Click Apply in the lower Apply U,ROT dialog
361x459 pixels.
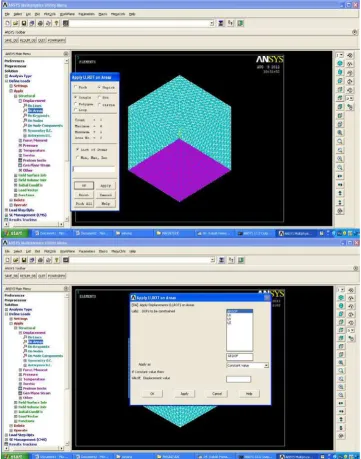[185, 394]
